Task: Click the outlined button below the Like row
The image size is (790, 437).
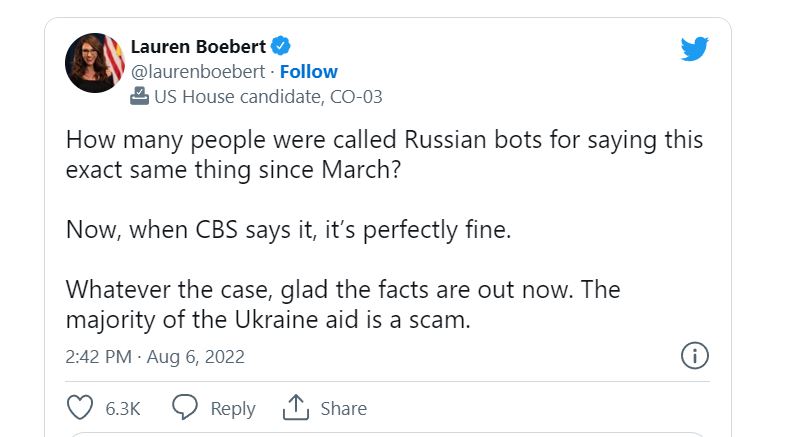Action: click(x=386, y=434)
